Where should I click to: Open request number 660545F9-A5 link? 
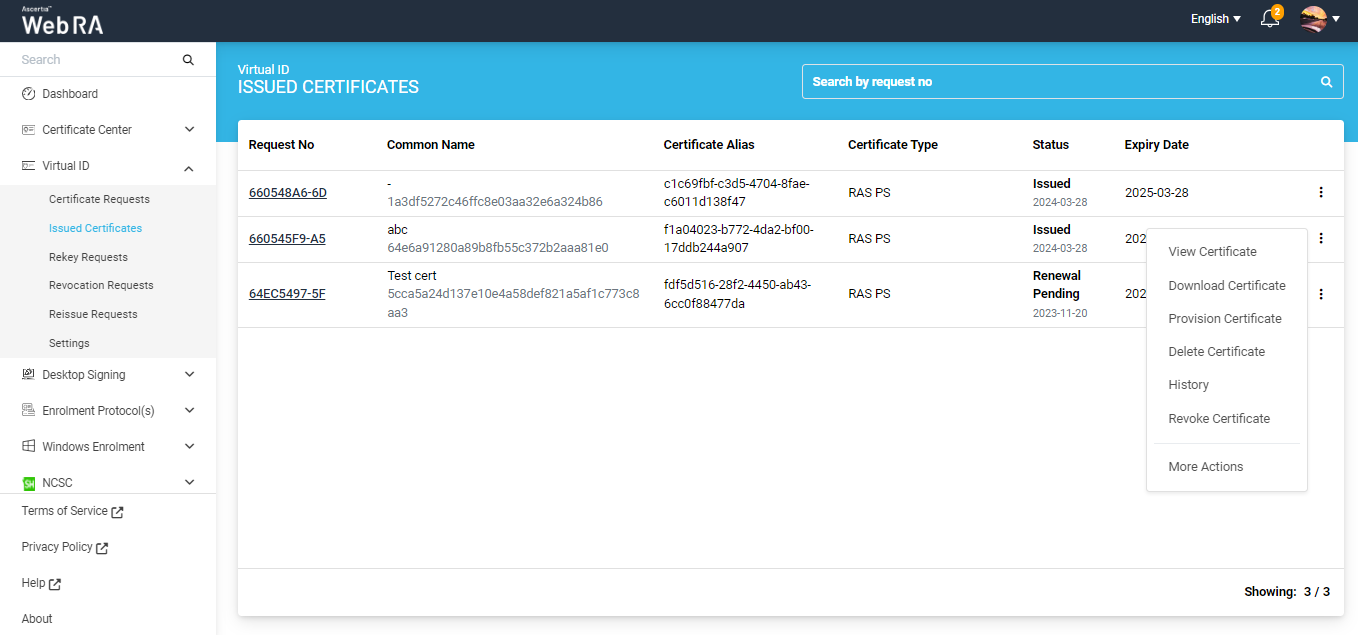pos(287,239)
